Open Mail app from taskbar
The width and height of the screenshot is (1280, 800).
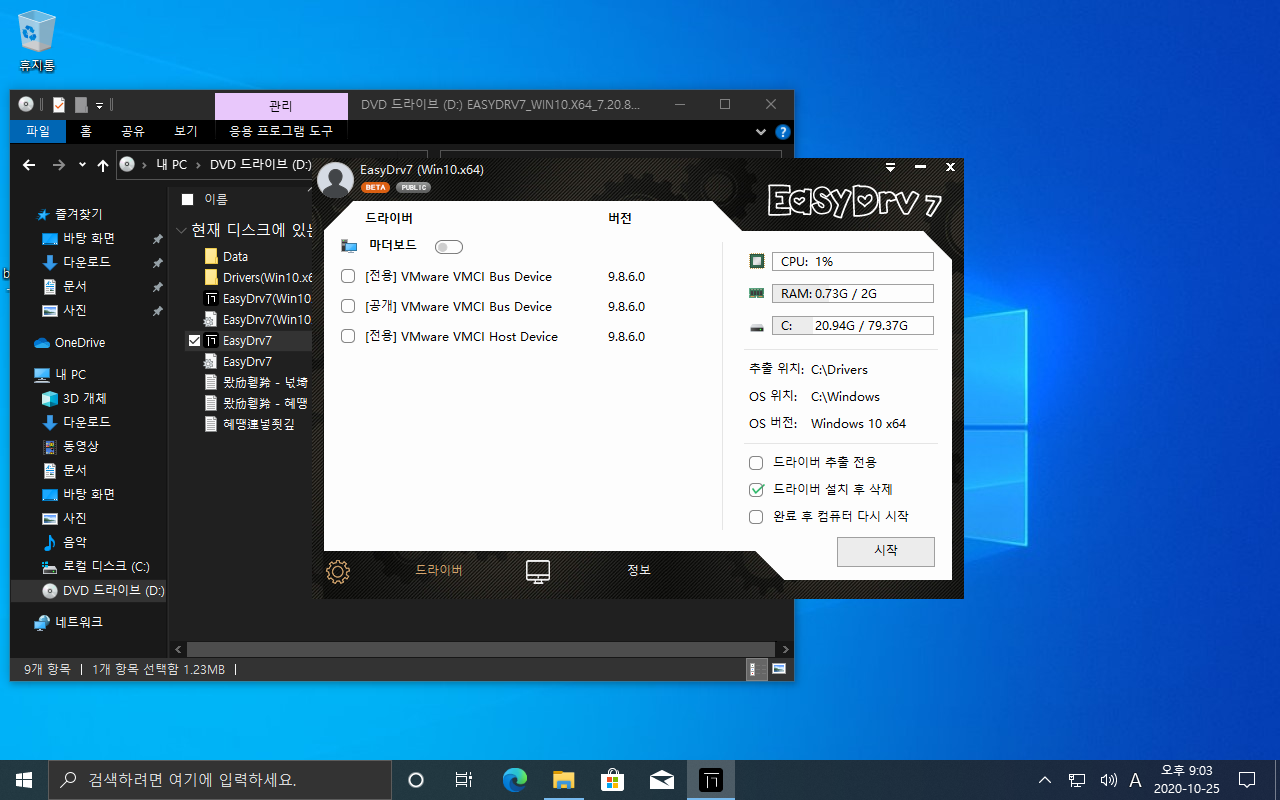662,780
